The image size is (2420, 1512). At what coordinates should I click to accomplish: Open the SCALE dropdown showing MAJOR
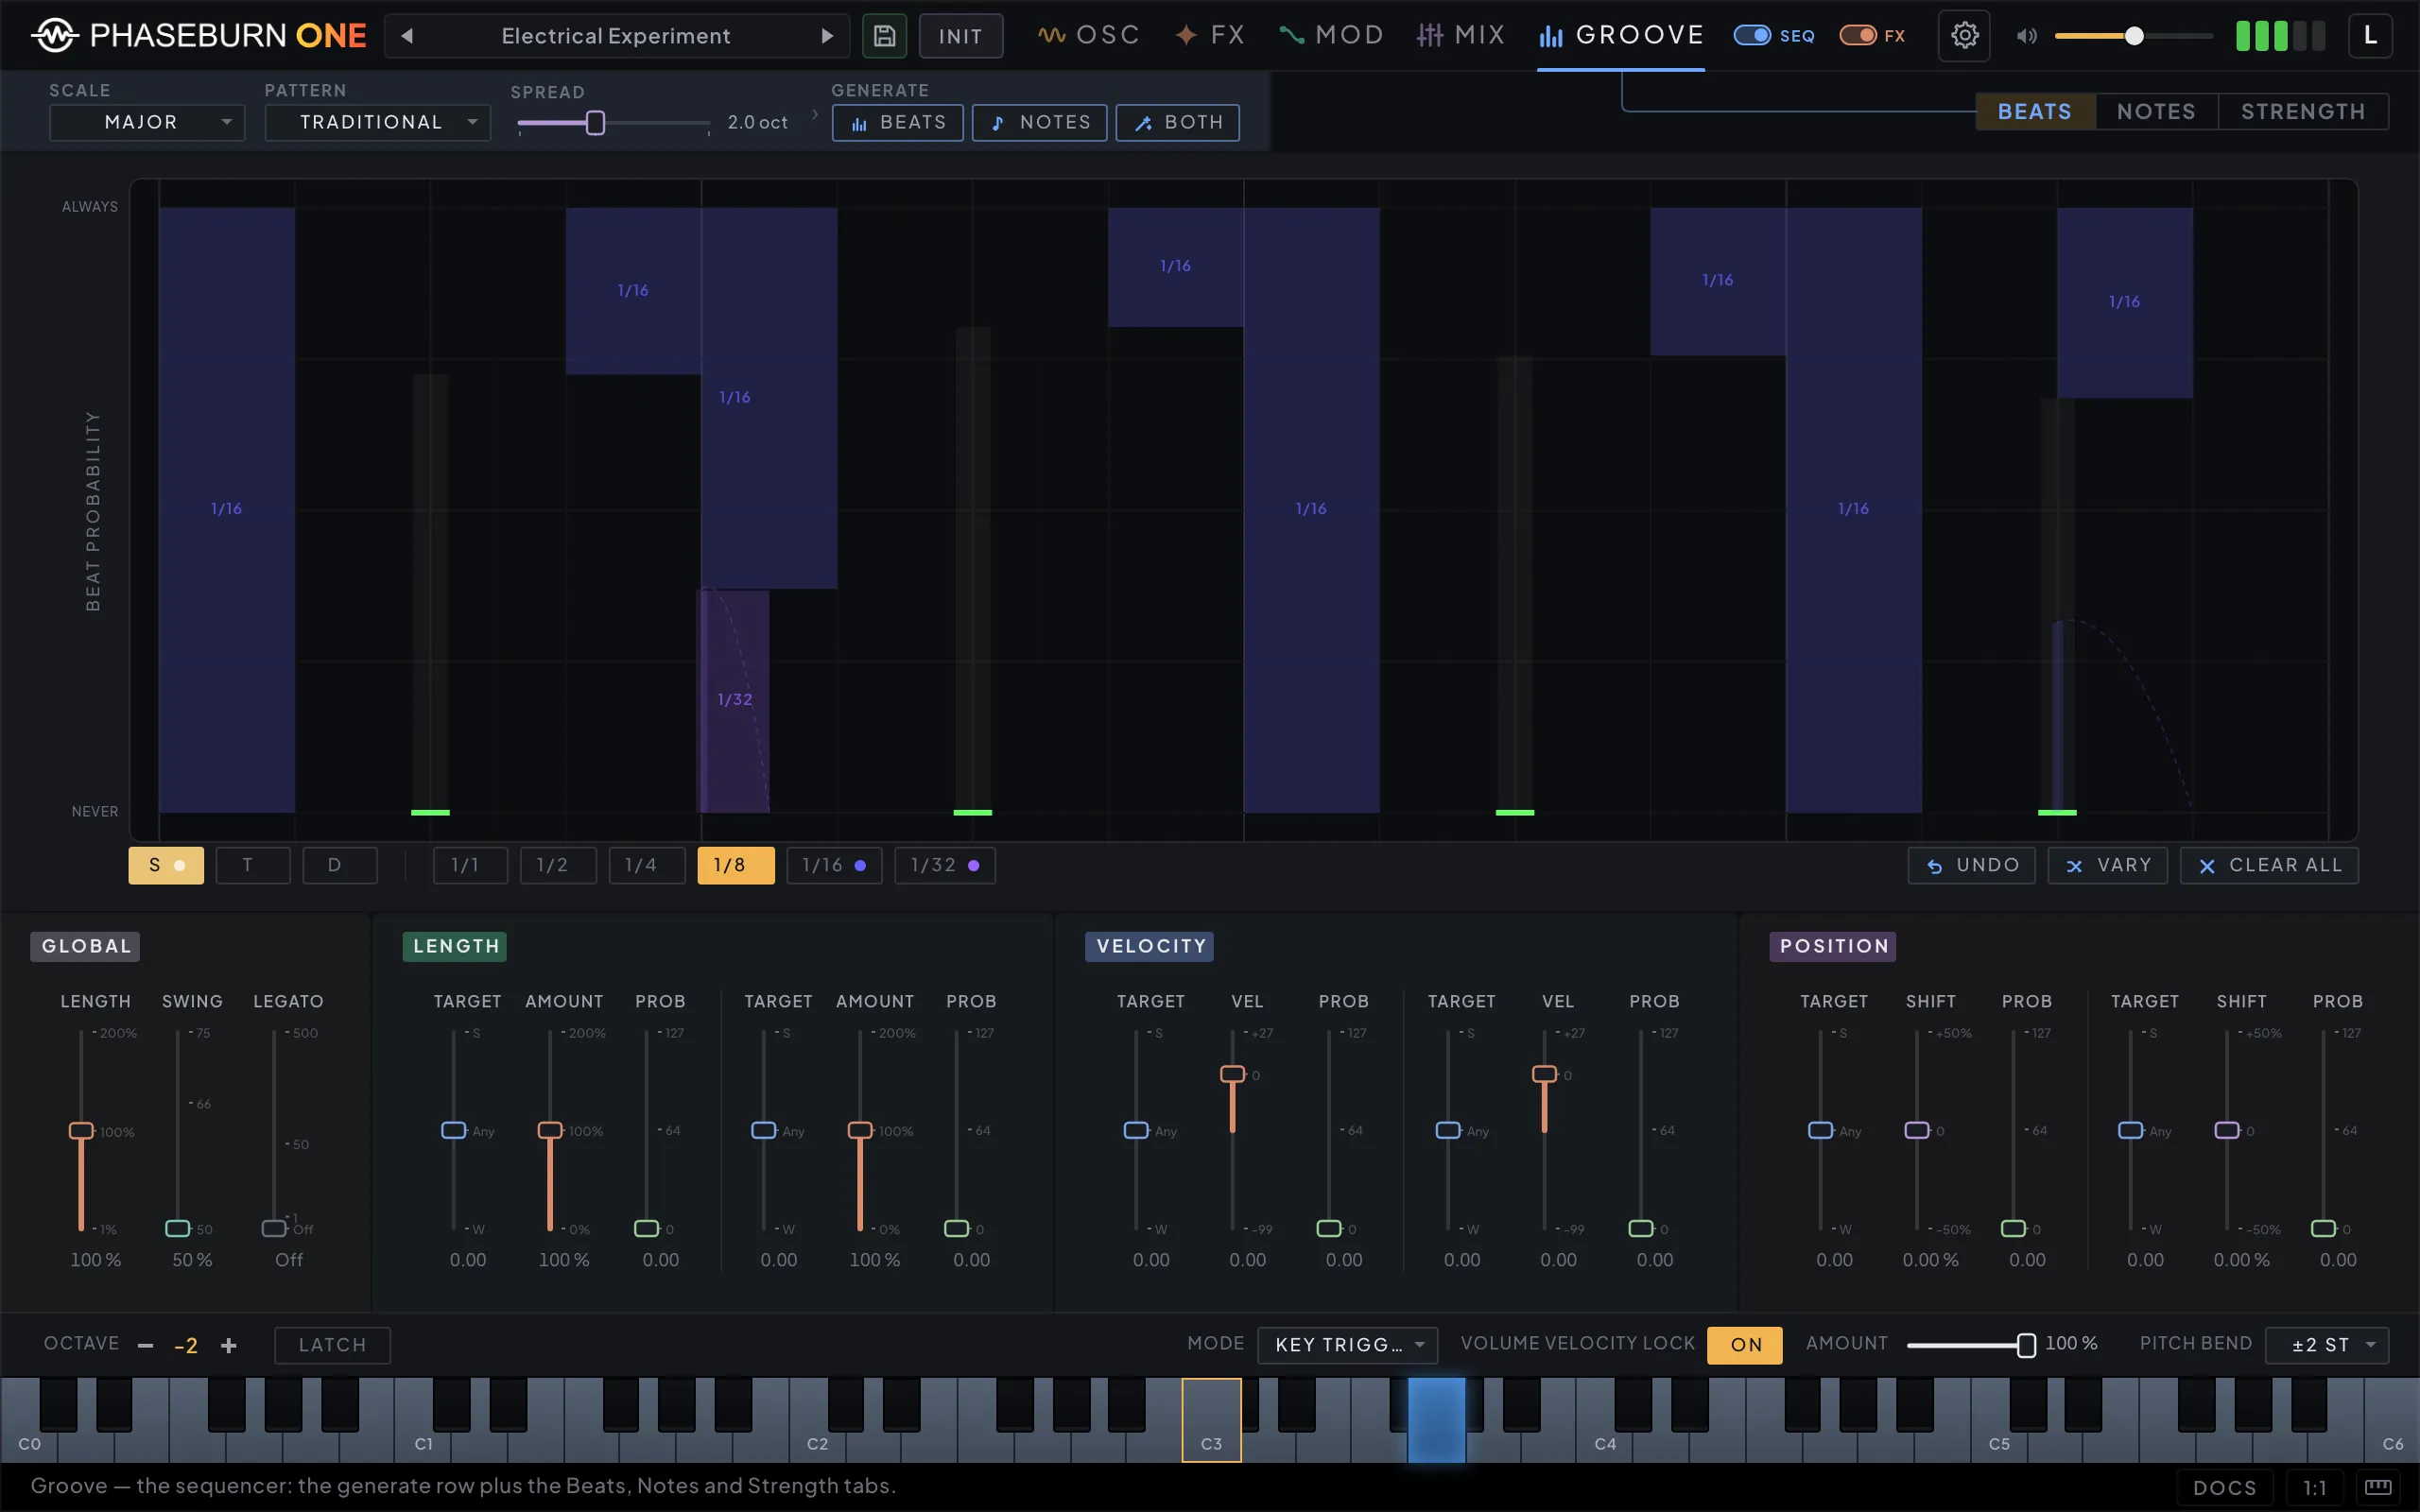147,123
